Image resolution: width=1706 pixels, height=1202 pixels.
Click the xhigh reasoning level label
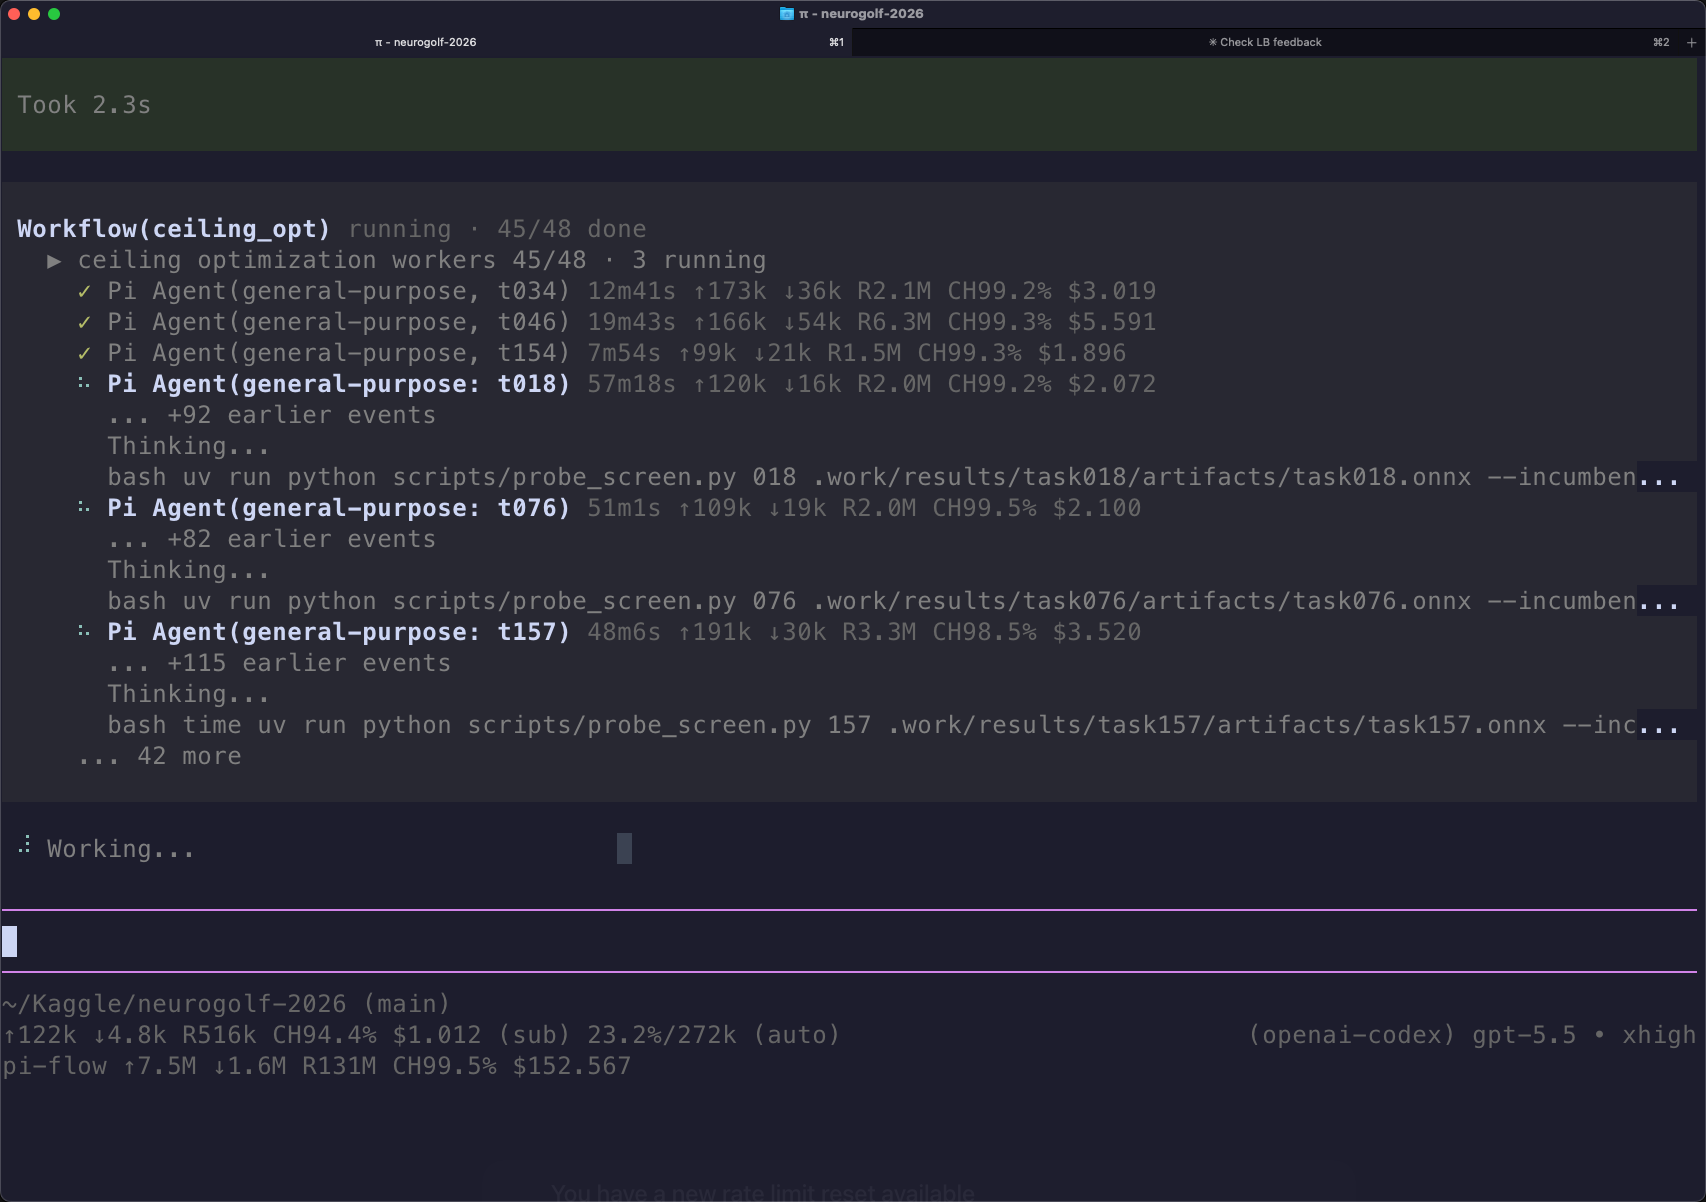click(x=1659, y=1035)
